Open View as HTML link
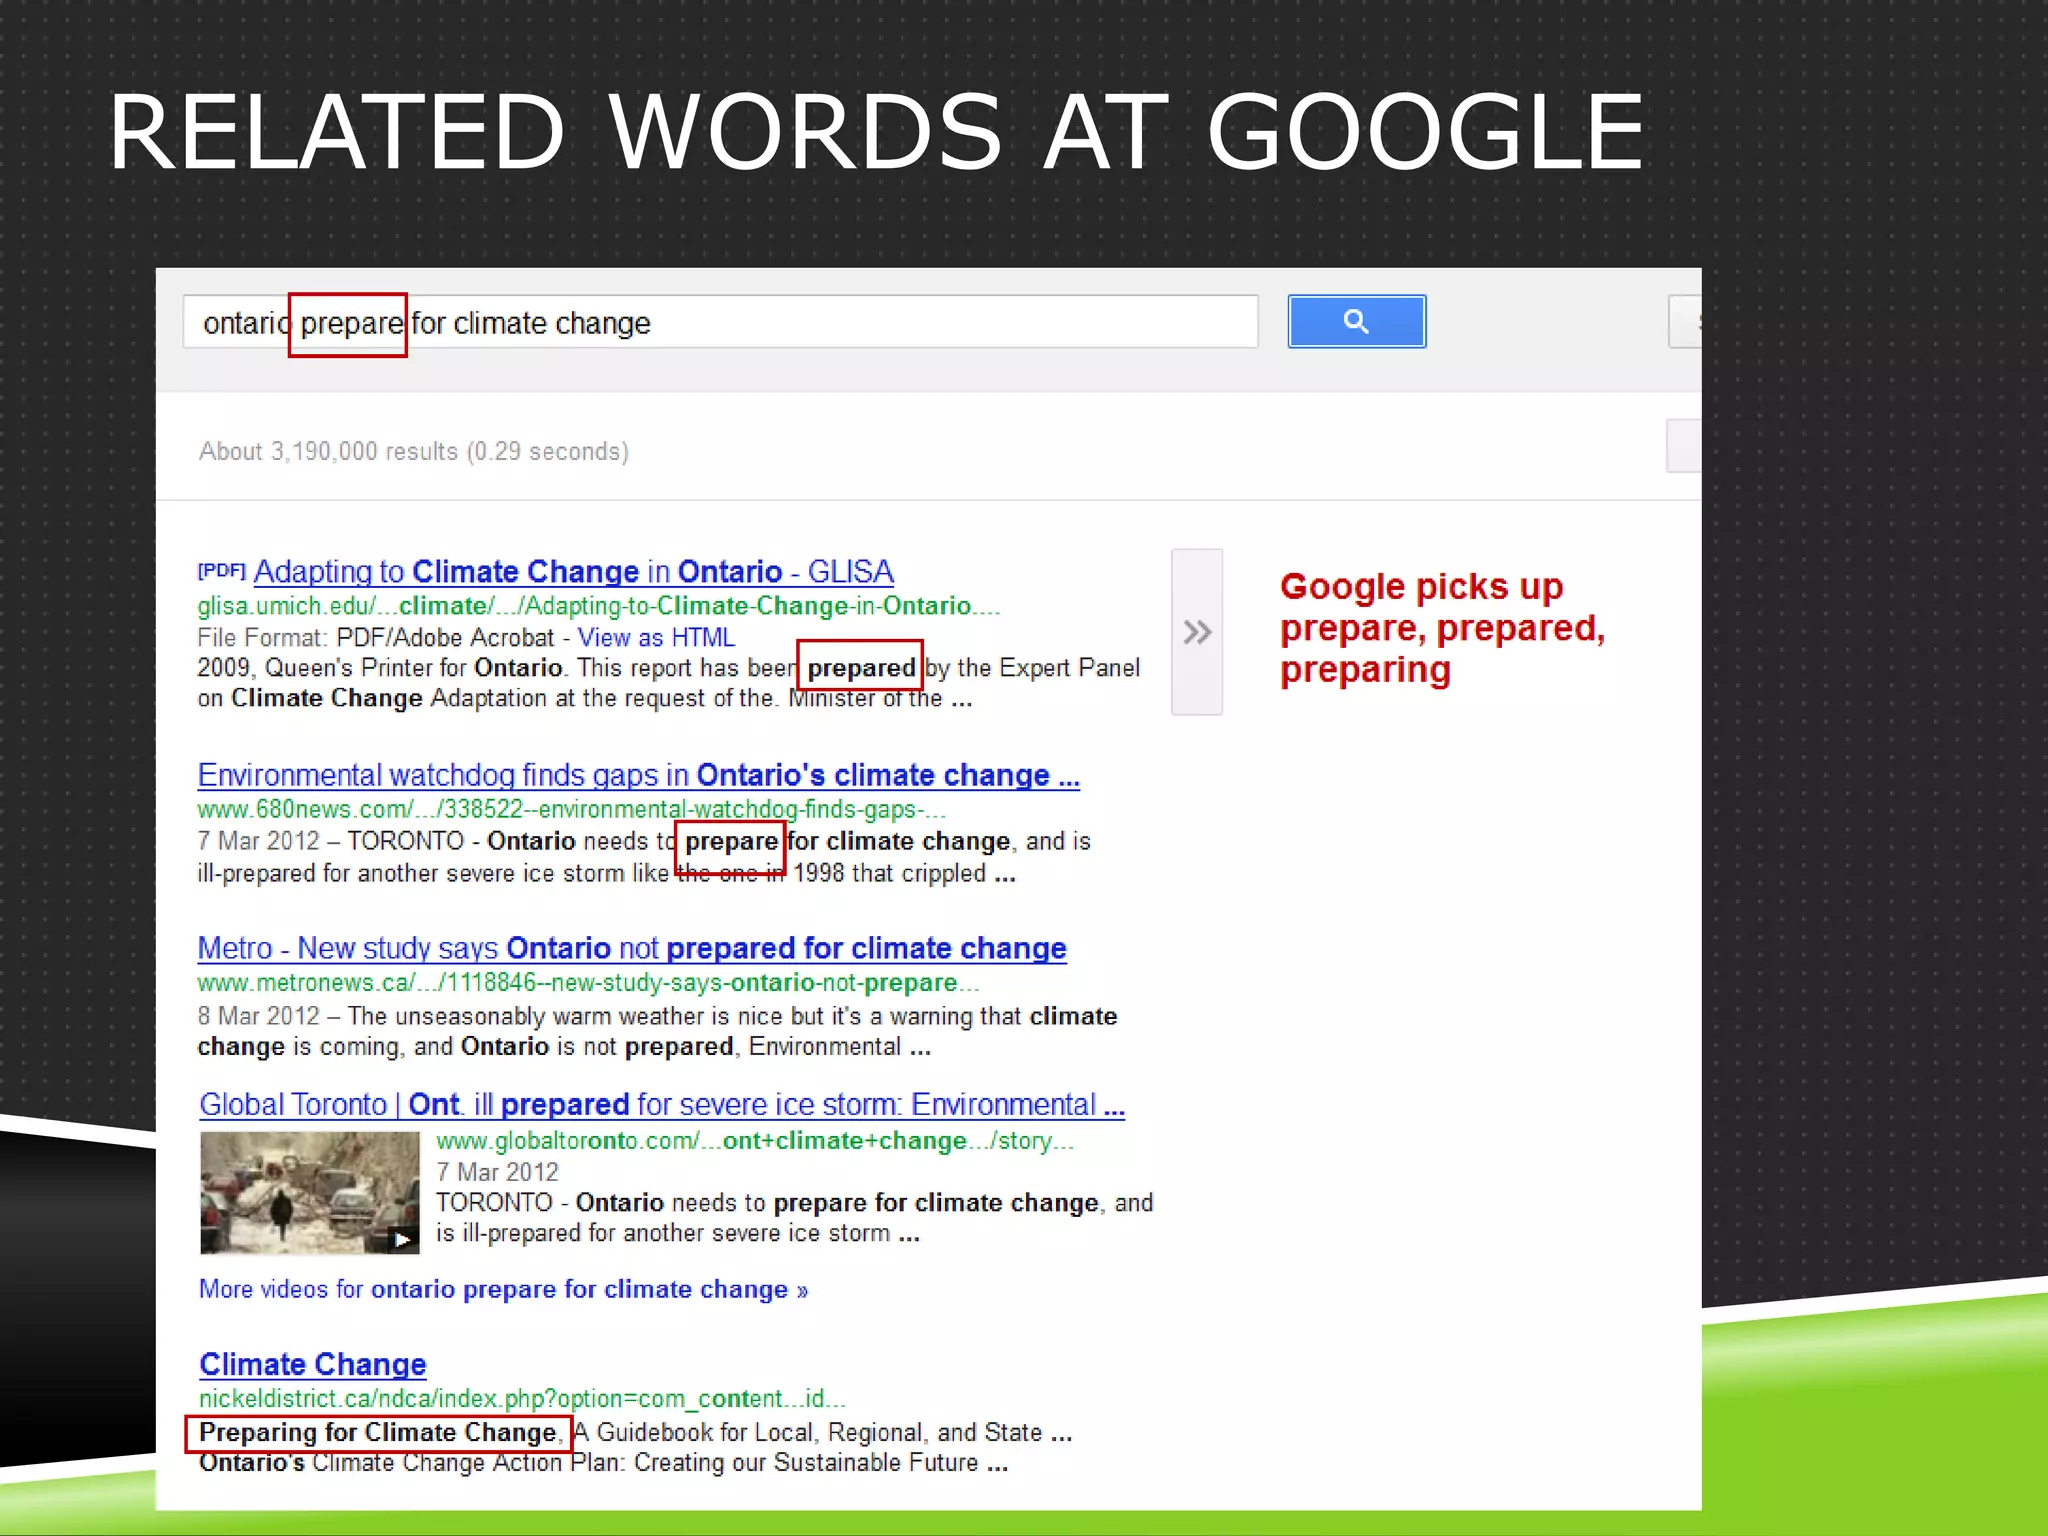 click(x=656, y=637)
